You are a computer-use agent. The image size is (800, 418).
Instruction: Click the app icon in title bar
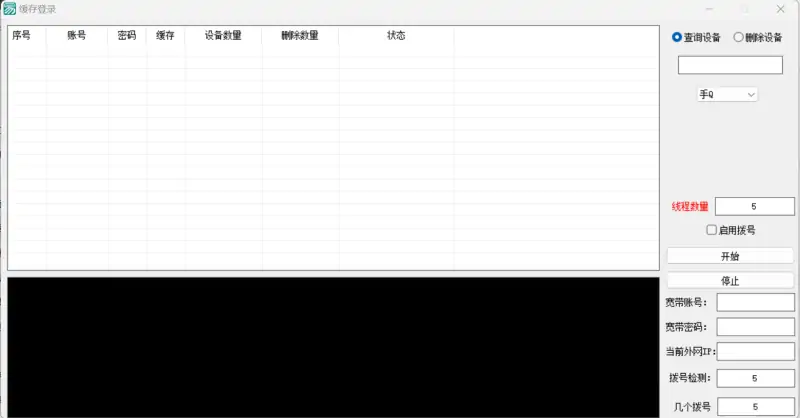click(9, 9)
